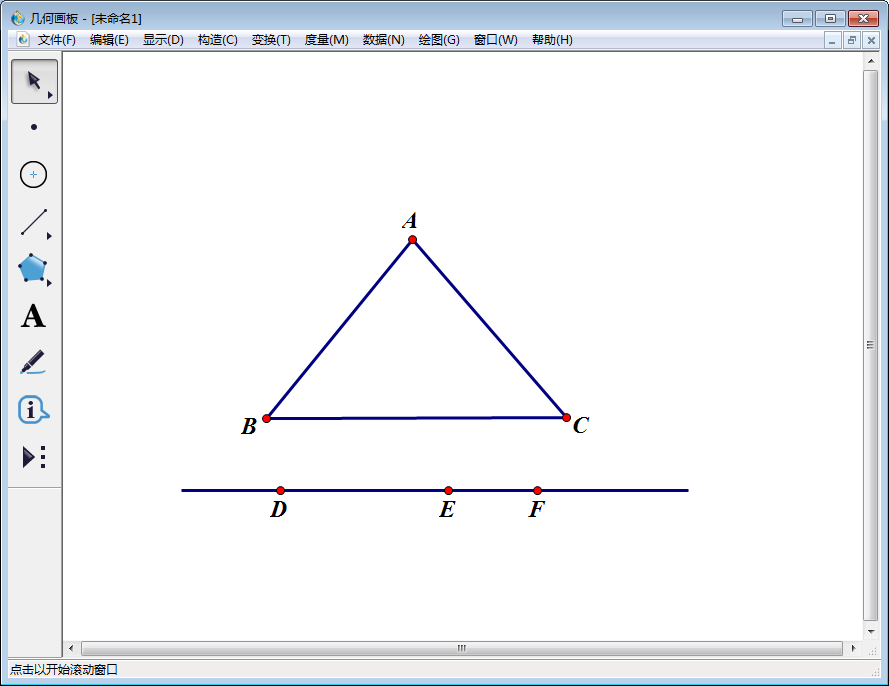Image resolution: width=889 pixels, height=686 pixels.
Task: Open the 文件(F) menu
Action: [57, 40]
